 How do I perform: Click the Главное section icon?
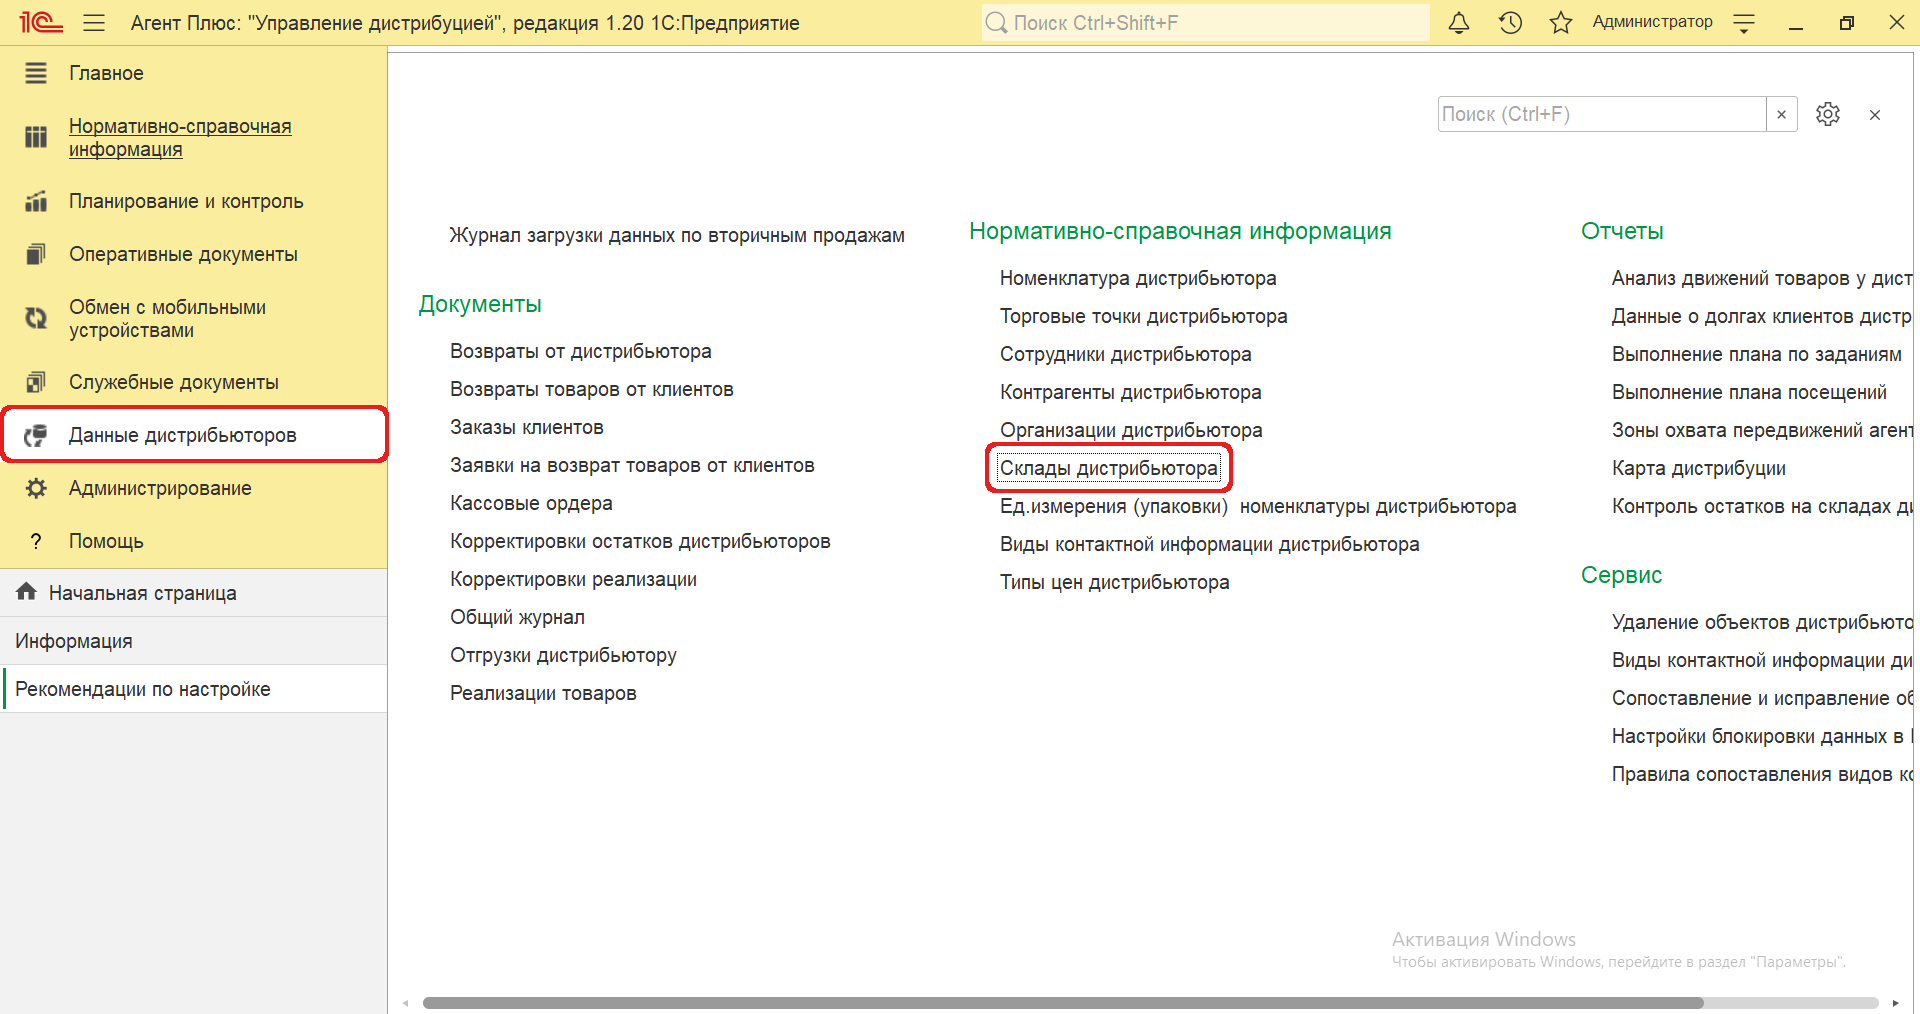point(36,73)
